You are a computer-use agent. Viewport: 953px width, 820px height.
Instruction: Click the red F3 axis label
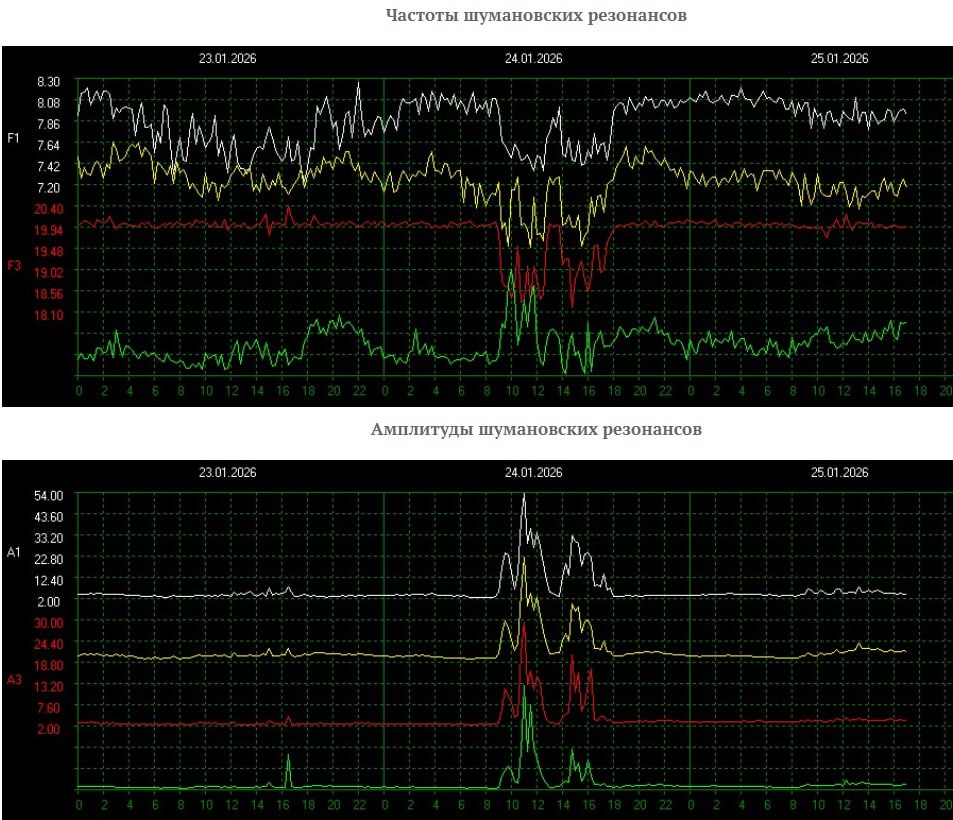coord(13,265)
